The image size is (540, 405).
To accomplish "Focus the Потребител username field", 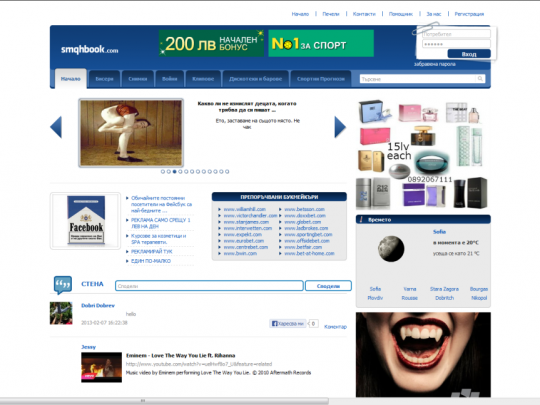I will click(456, 34).
